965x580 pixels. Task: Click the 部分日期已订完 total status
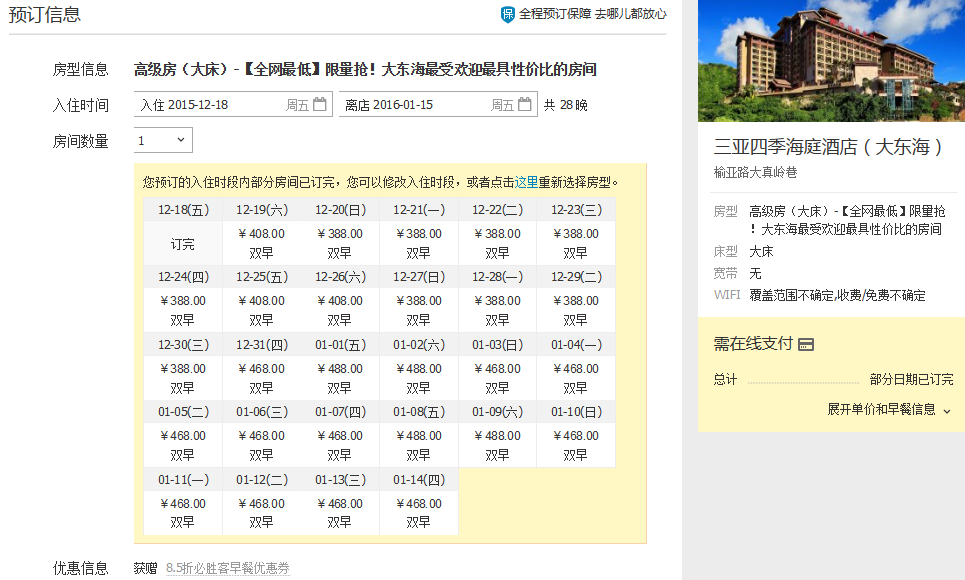(911, 380)
